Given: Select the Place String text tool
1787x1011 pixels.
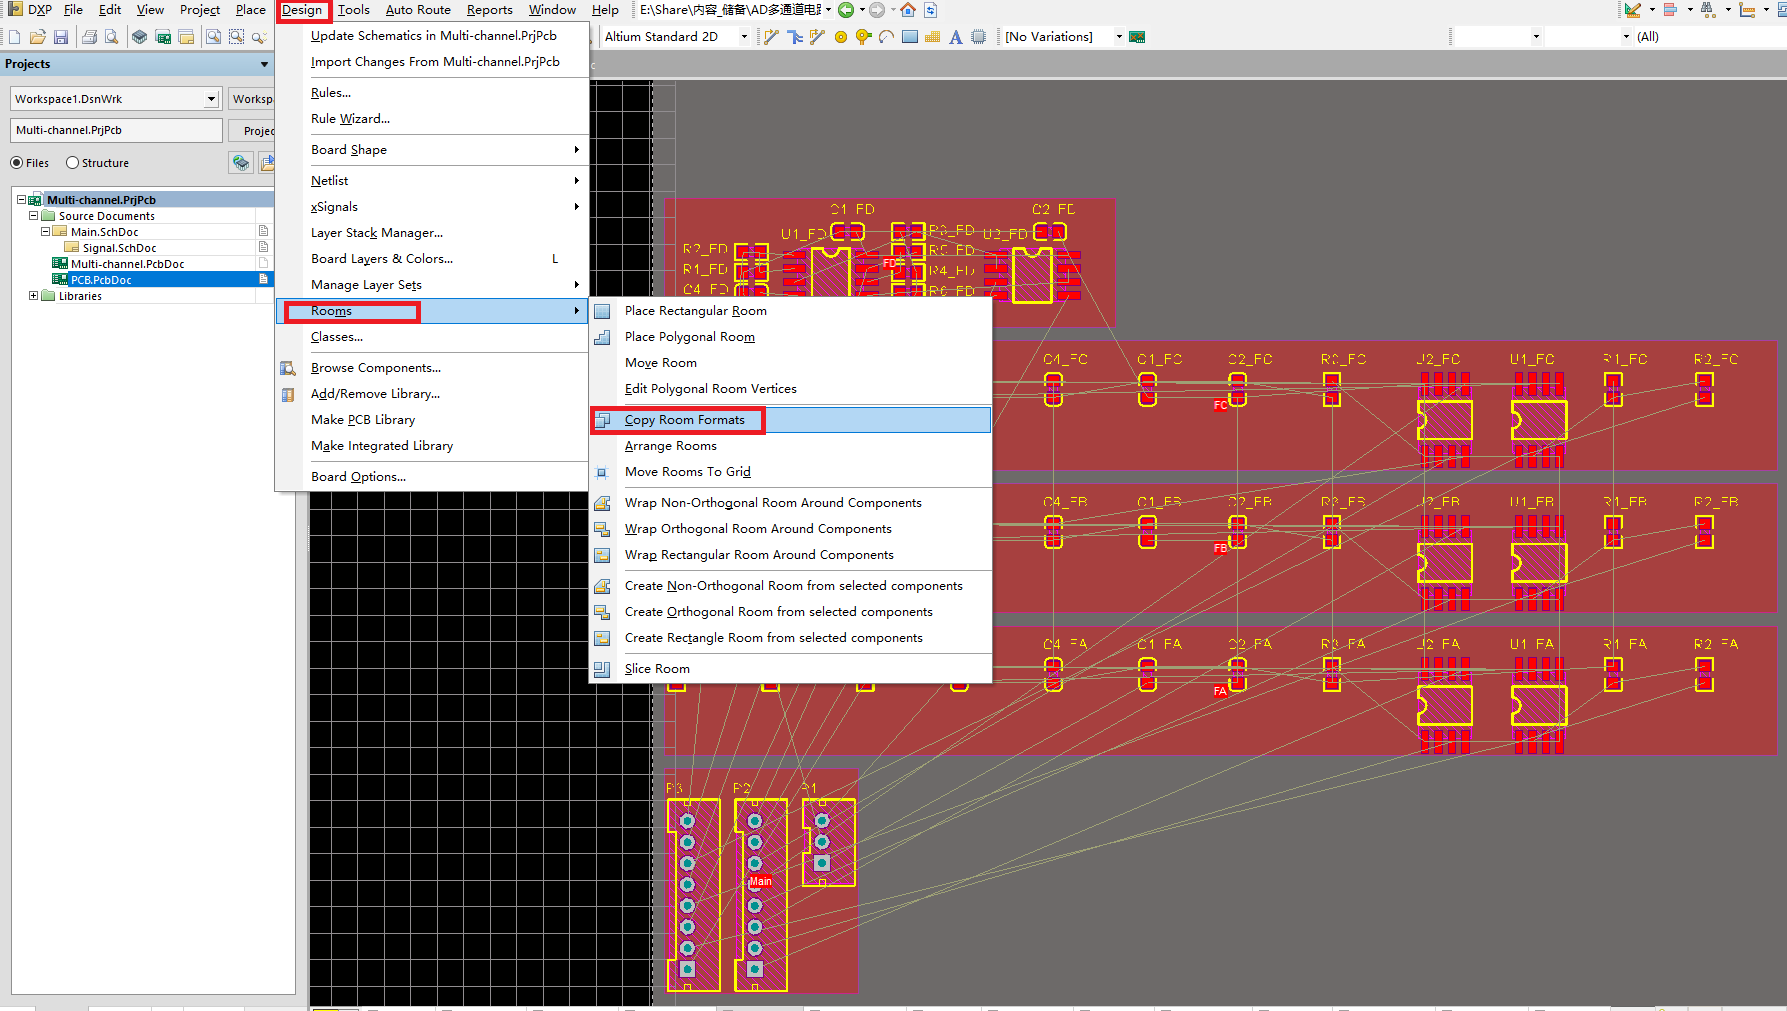Looking at the screenshot, I should coord(955,37).
